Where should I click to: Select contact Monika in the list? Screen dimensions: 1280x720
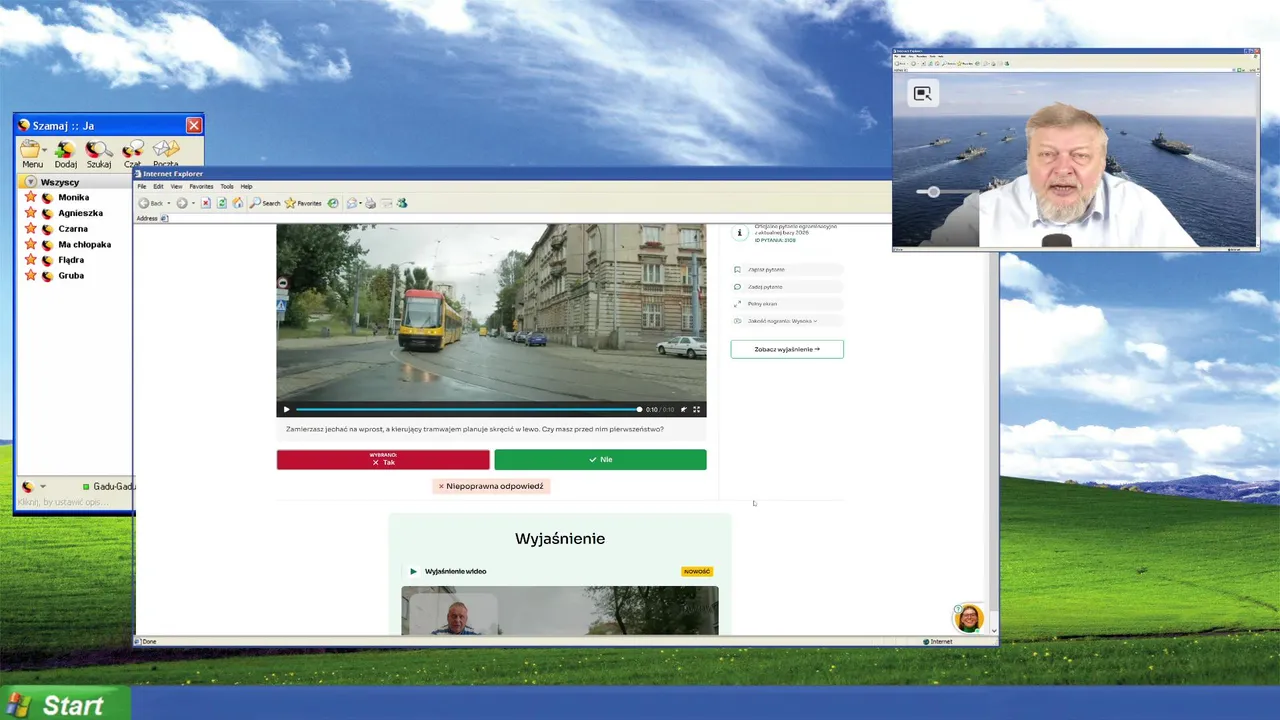(x=73, y=198)
